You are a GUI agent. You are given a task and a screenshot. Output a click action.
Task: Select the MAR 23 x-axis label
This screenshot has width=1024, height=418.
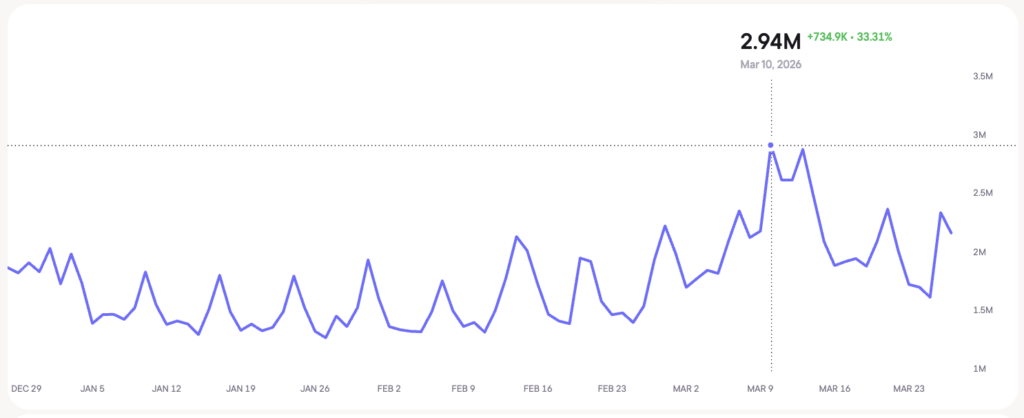point(909,388)
